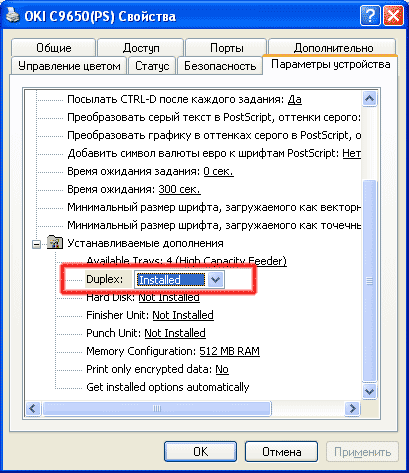Screen dimensions: 409x473
Task: Click the vertical scrollbar down arrow
Action: [x=369, y=391]
